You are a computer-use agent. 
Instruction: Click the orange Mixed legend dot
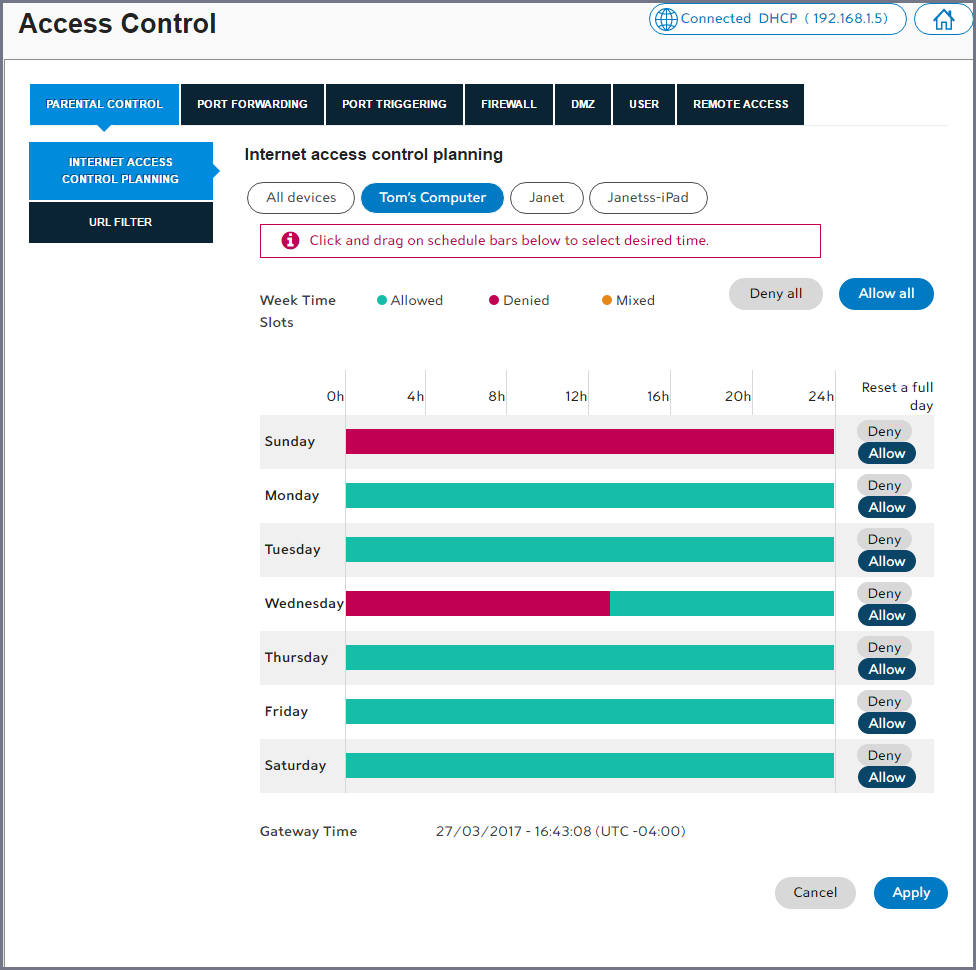coord(607,300)
